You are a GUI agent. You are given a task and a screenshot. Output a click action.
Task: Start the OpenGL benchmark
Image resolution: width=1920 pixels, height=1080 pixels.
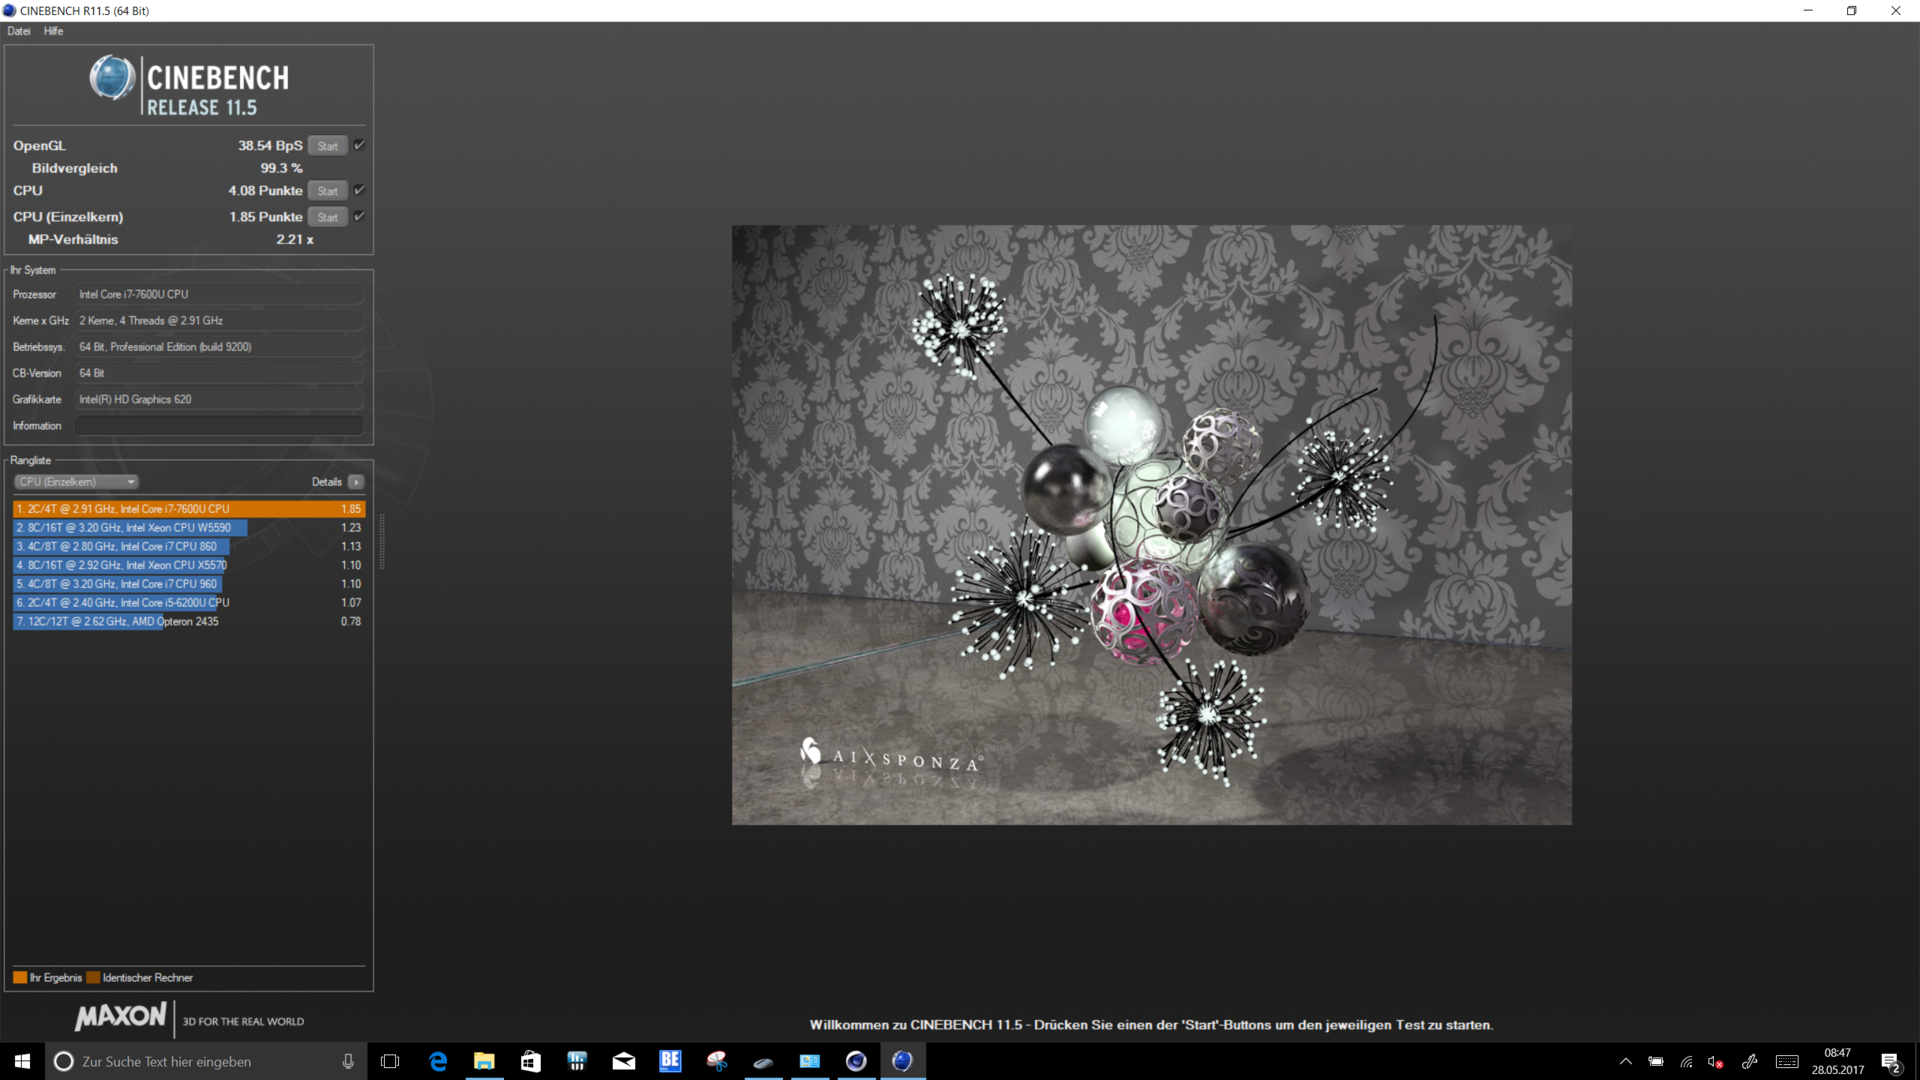[x=327, y=146]
